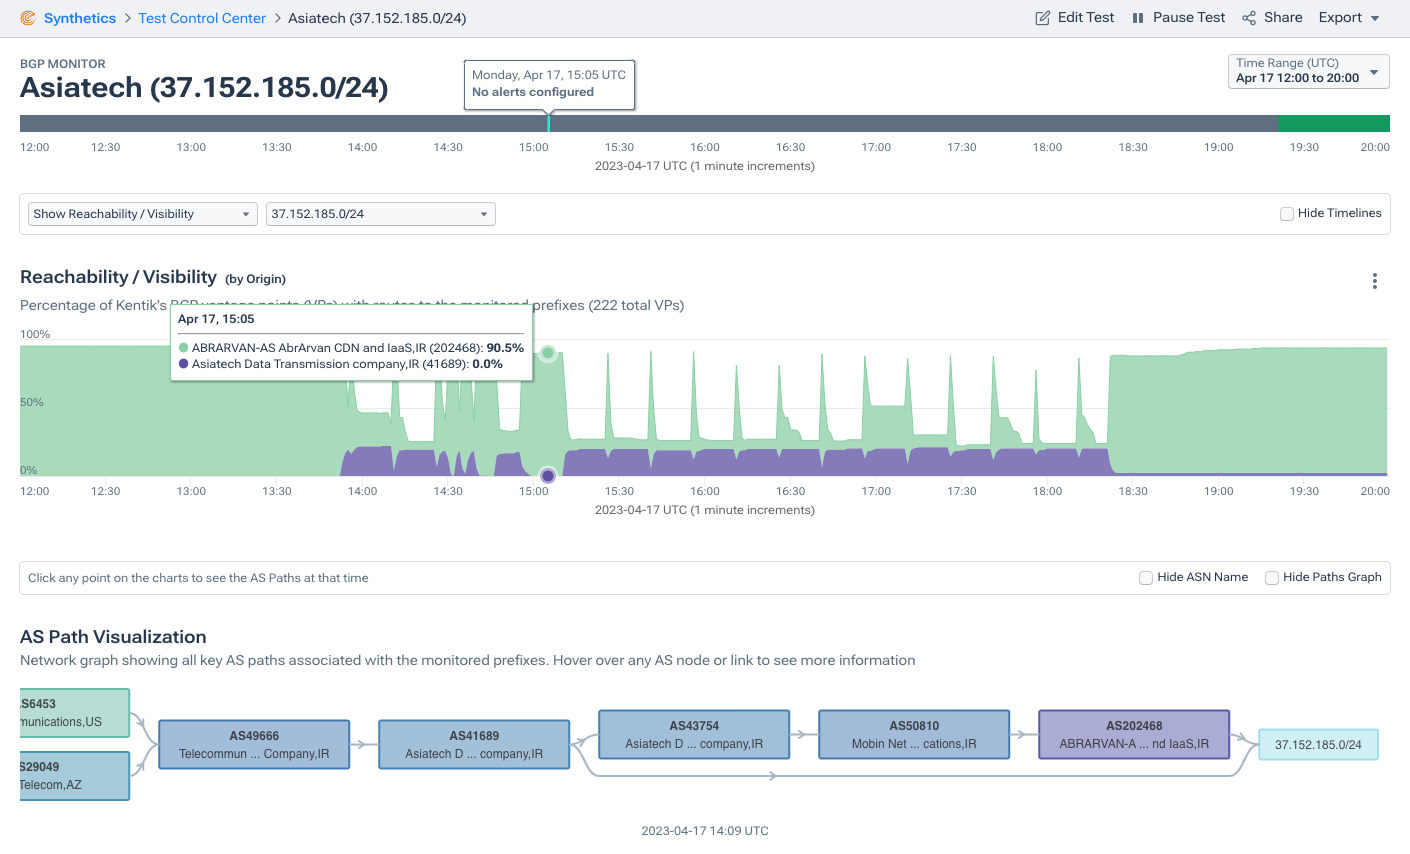The image size is (1410, 854).
Task: Click the Share button label
Action: [x=1283, y=18]
